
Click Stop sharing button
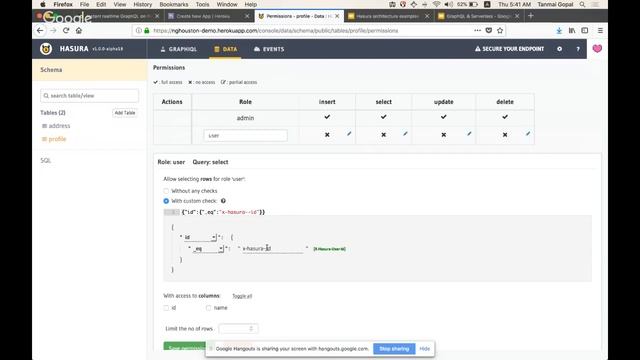(x=394, y=349)
